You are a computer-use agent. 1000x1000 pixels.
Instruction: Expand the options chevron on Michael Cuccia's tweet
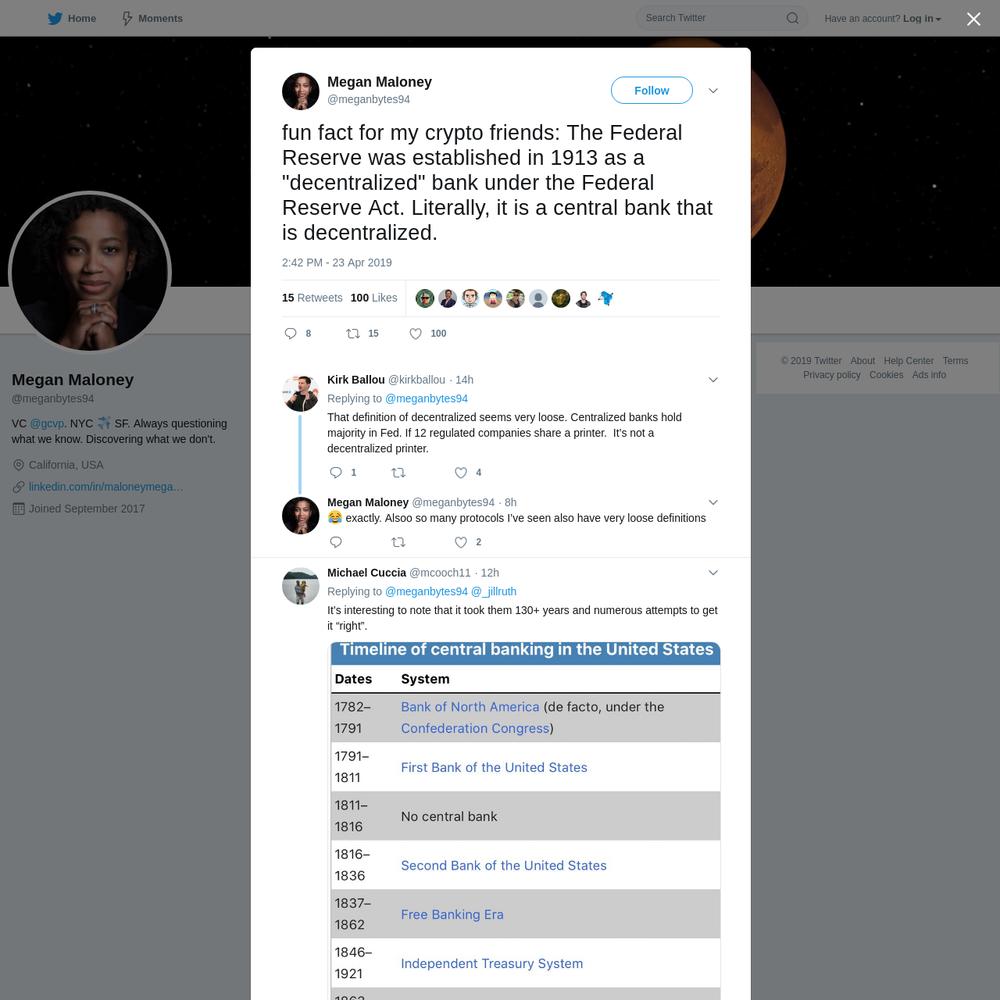click(x=713, y=573)
